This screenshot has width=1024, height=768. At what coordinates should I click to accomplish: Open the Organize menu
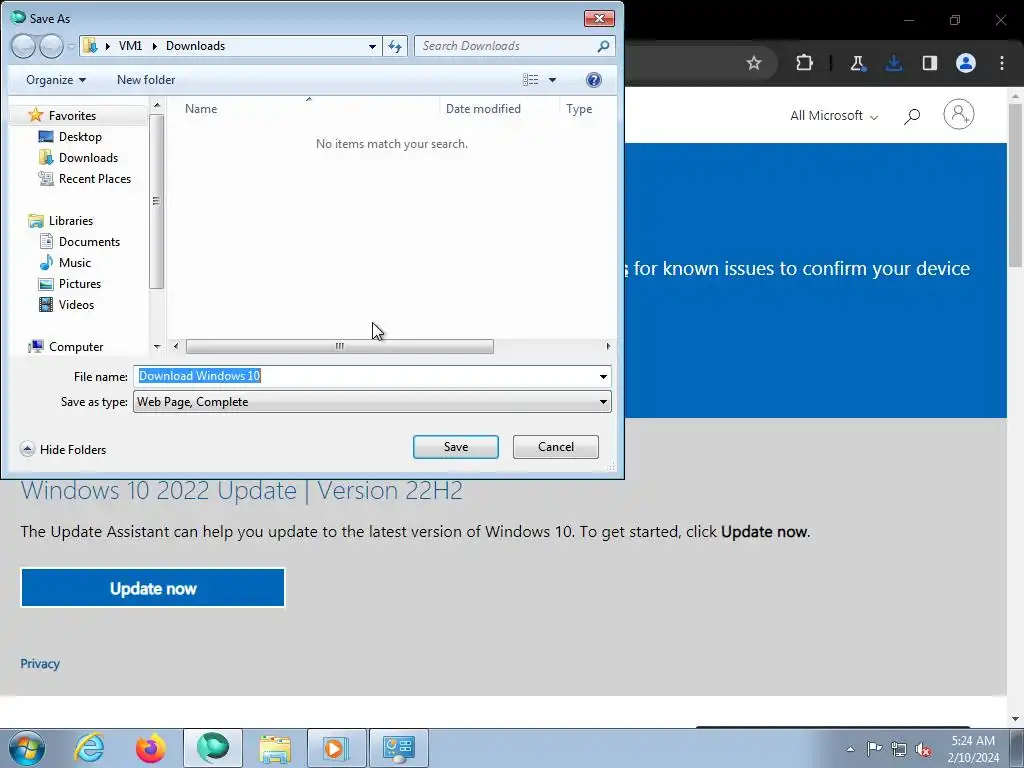56,80
